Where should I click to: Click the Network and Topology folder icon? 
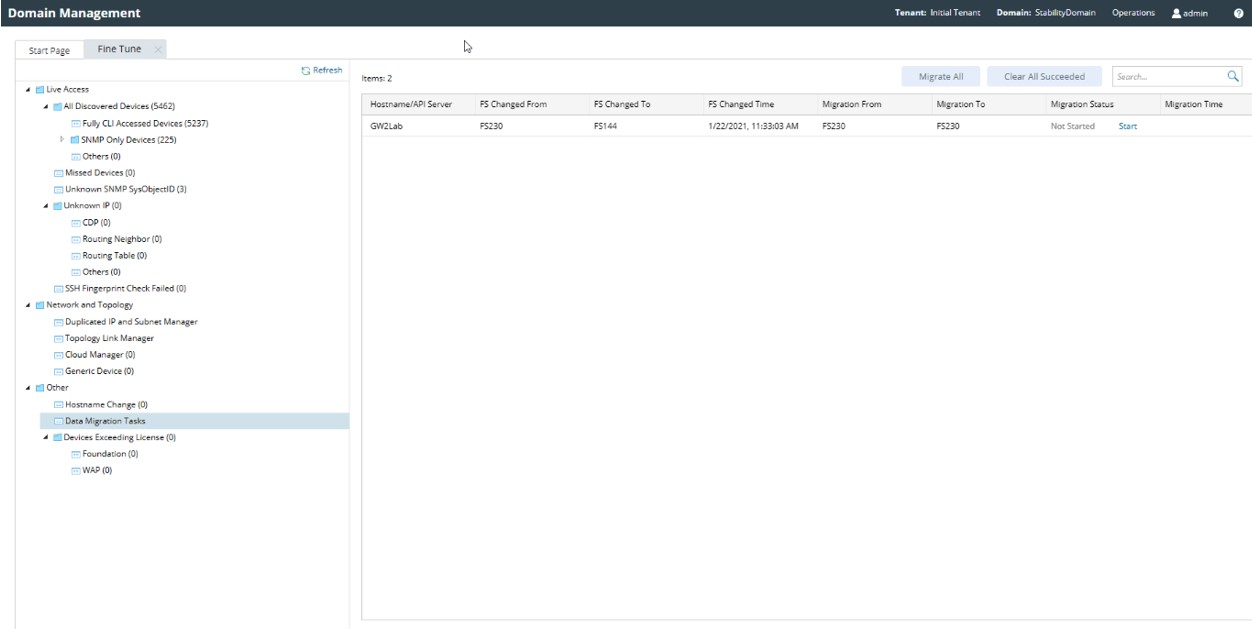tap(40, 305)
